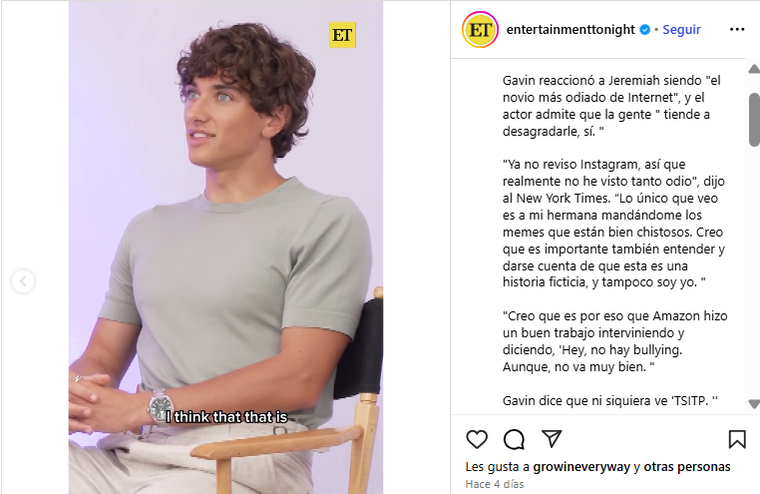Image resolution: width=760 pixels, height=494 pixels.
Task: Like the post with the heart icon
Action: [476, 439]
